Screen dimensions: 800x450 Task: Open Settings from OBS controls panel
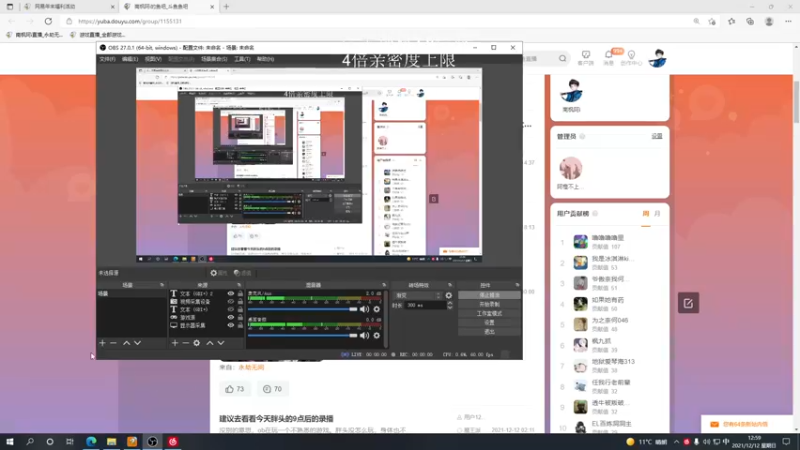pos(489,322)
